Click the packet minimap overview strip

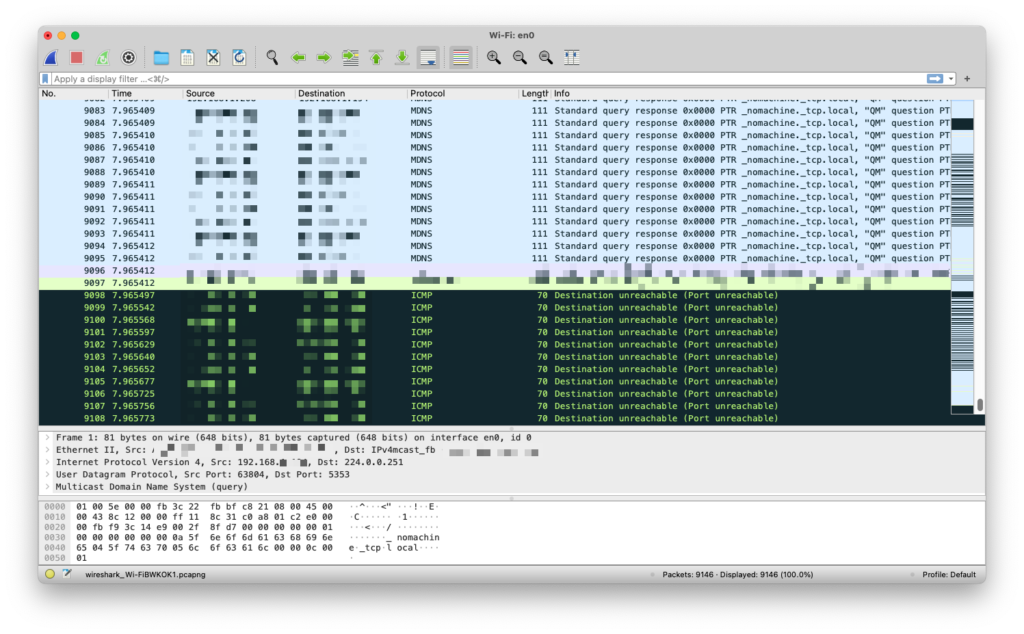pyautogui.click(x=963, y=257)
